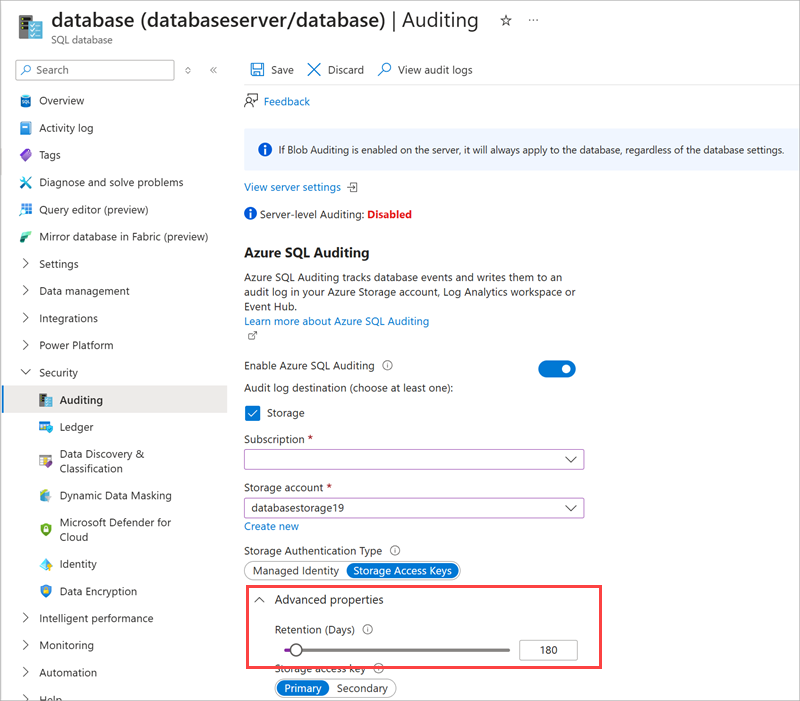The width and height of the screenshot is (800, 701).
Task: Disable Azure SQL Auditing
Action: click(556, 368)
